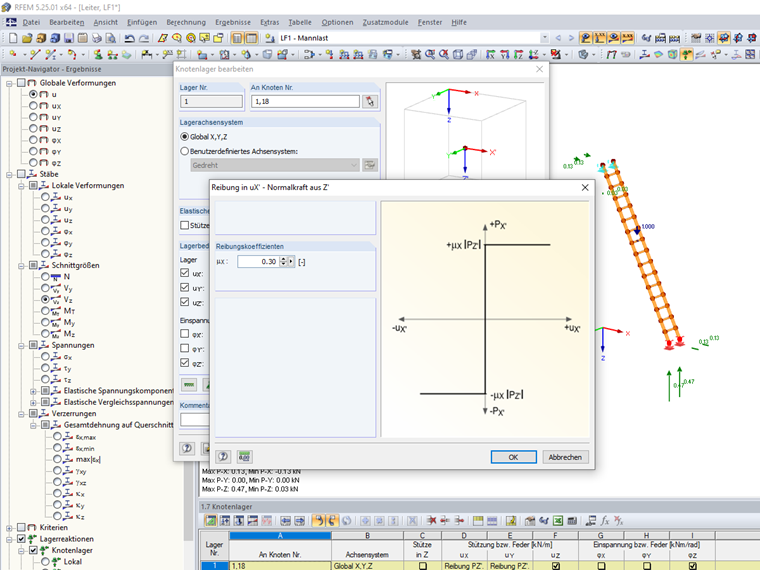Open the Bearbeiten menu
760x570 pixels.
coord(66,22)
